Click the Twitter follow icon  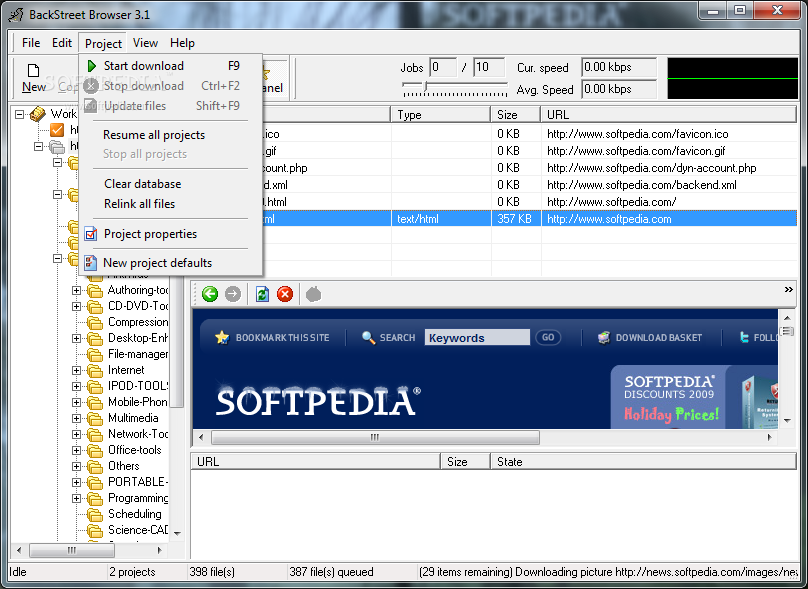pyautogui.click(x=744, y=338)
